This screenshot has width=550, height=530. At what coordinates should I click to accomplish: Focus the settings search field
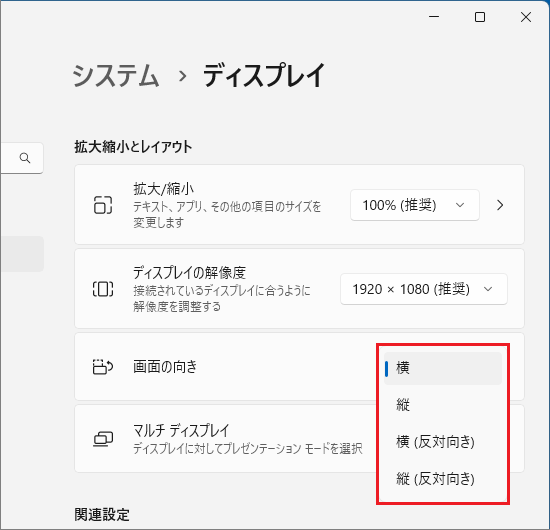(21, 158)
